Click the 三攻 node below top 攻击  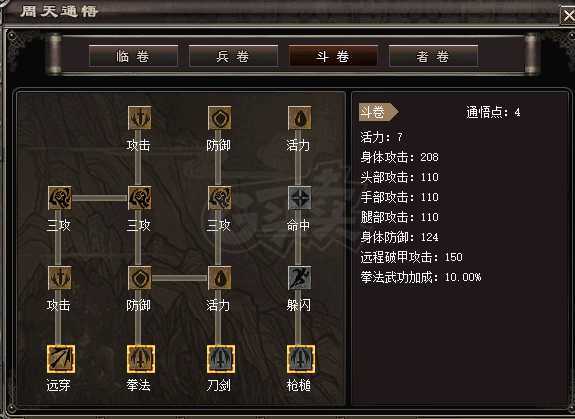pyautogui.click(x=140, y=198)
